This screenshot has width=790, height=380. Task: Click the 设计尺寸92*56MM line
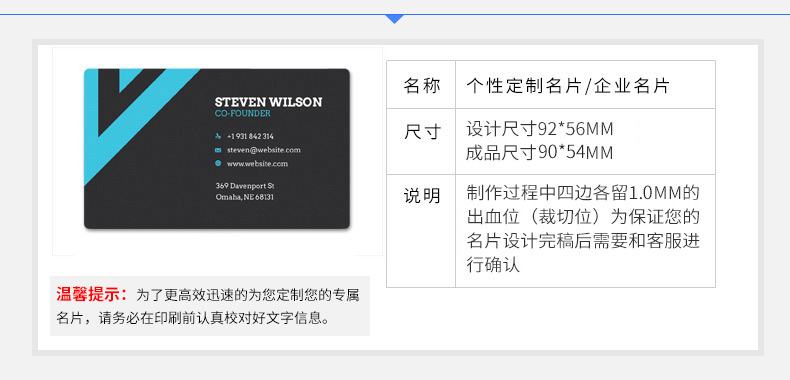[x=540, y=130]
